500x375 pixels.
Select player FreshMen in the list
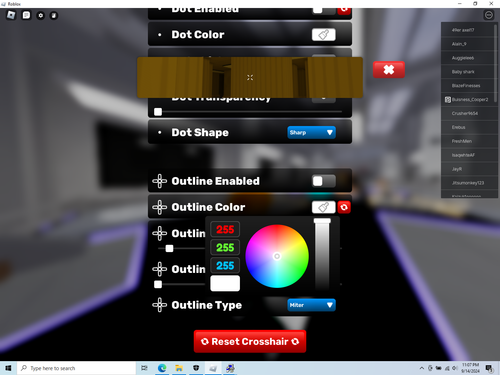(x=468, y=141)
